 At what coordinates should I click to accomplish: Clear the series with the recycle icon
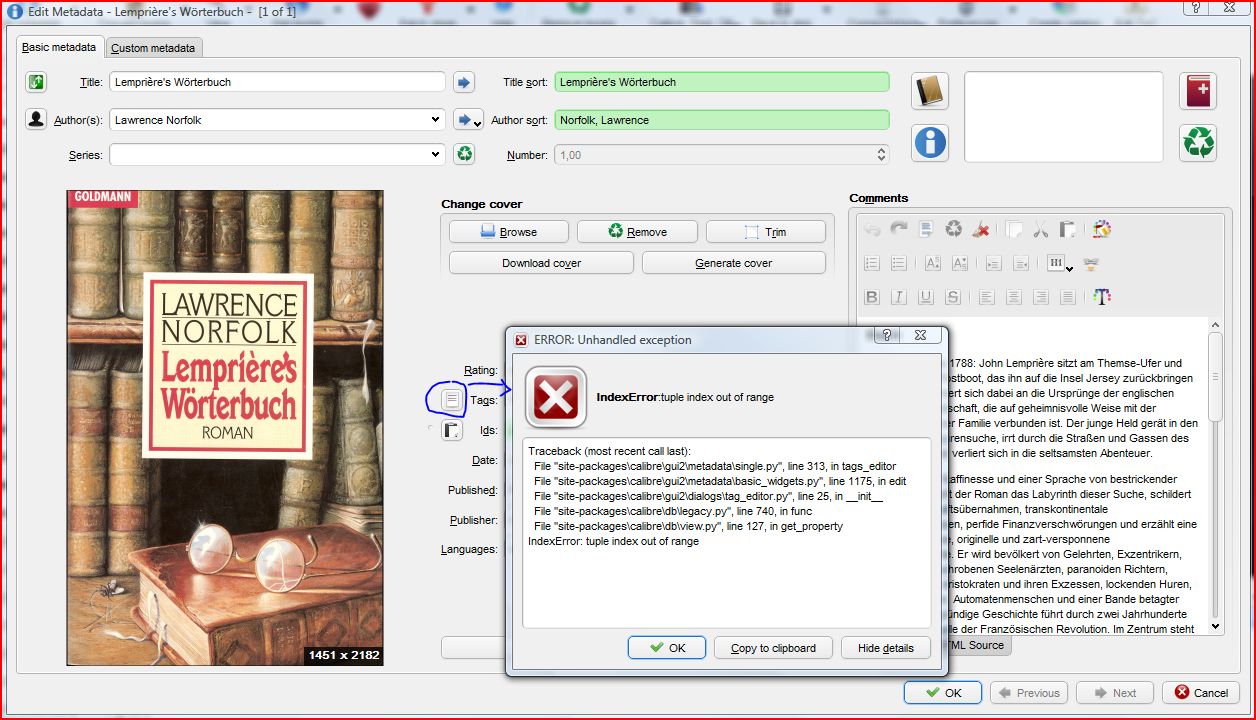pyautogui.click(x=464, y=154)
